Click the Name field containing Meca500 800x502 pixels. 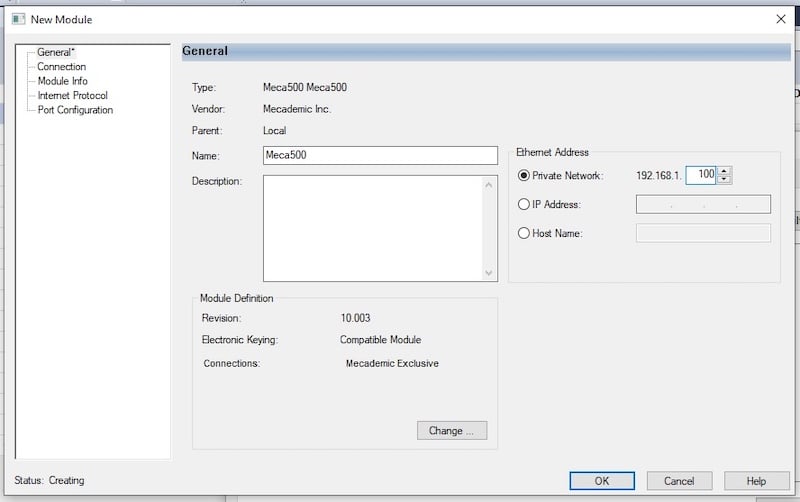(380, 155)
